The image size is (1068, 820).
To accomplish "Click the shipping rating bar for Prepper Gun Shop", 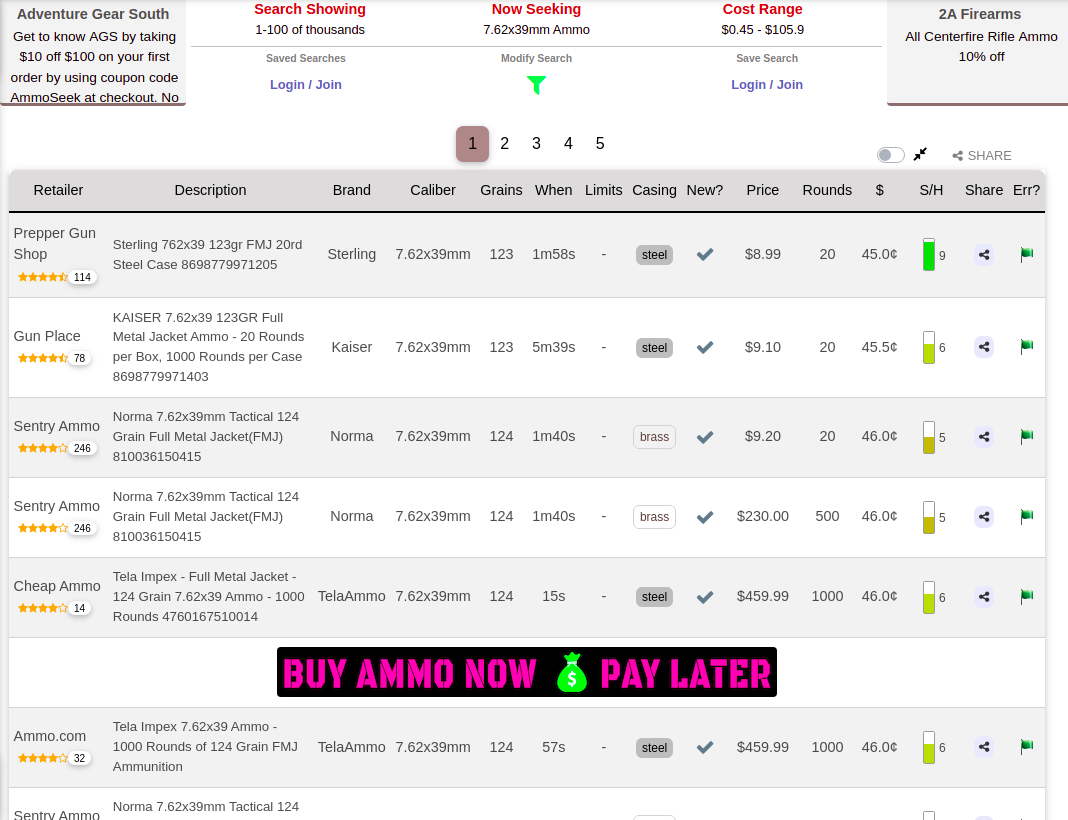I will coord(928,255).
